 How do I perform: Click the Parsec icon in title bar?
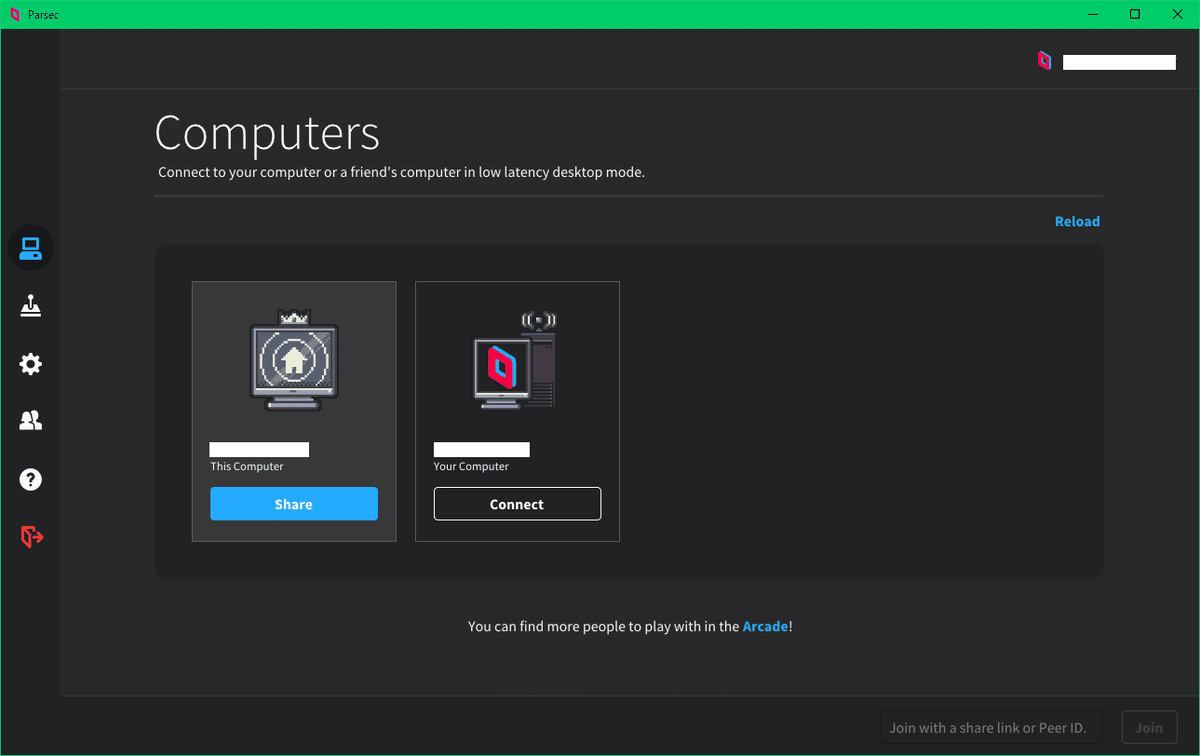coord(14,14)
